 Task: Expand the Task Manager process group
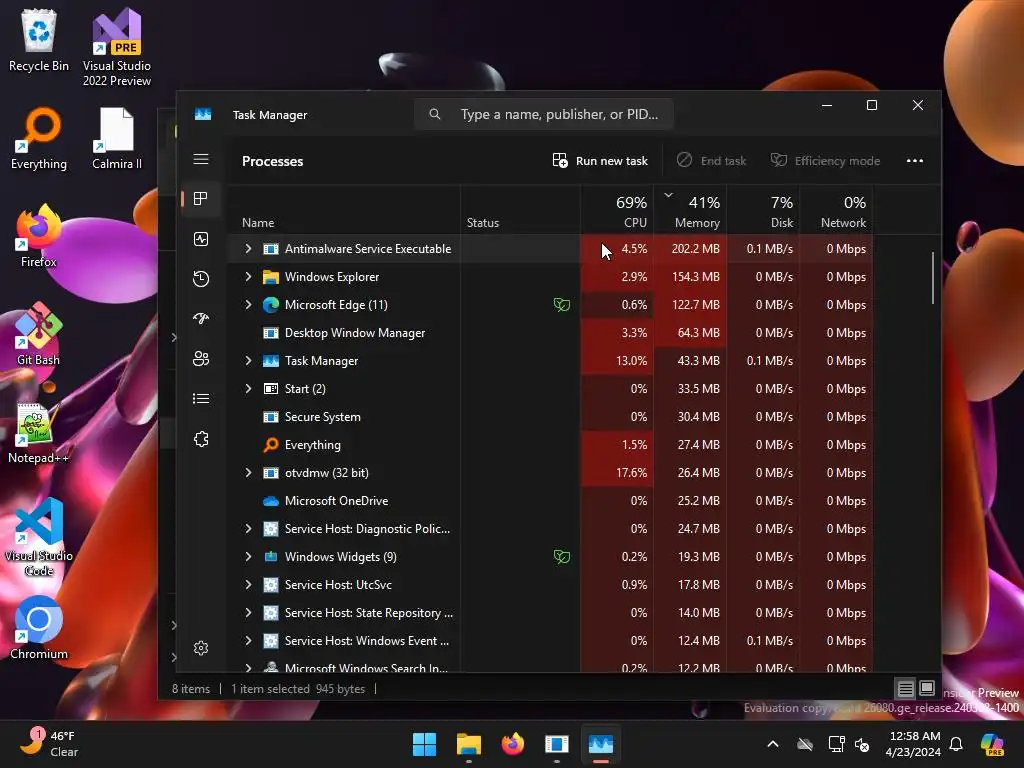(248, 360)
